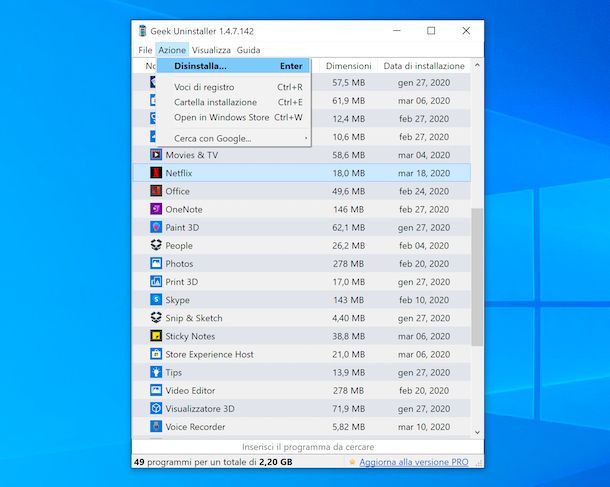This screenshot has height=487, width=610.
Task: Click the mar 18, 2020 install date
Action: (x=424, y=173)
